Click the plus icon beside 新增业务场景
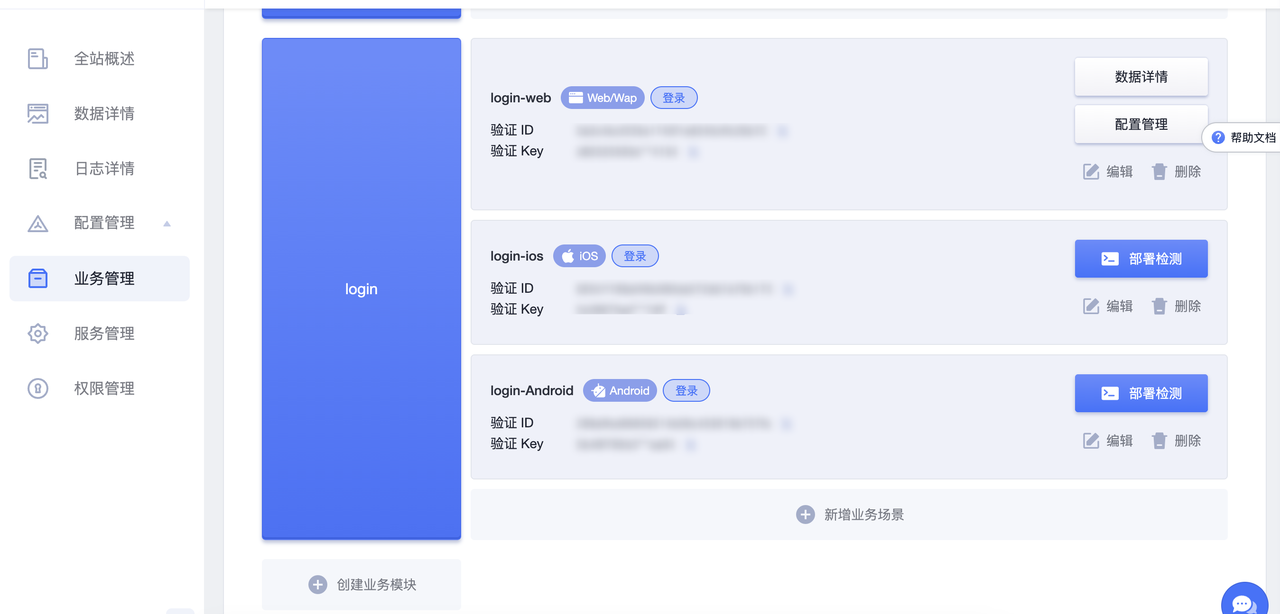Screen dimensions: 1280x614 pyautogui.click(x=805, y=515)
